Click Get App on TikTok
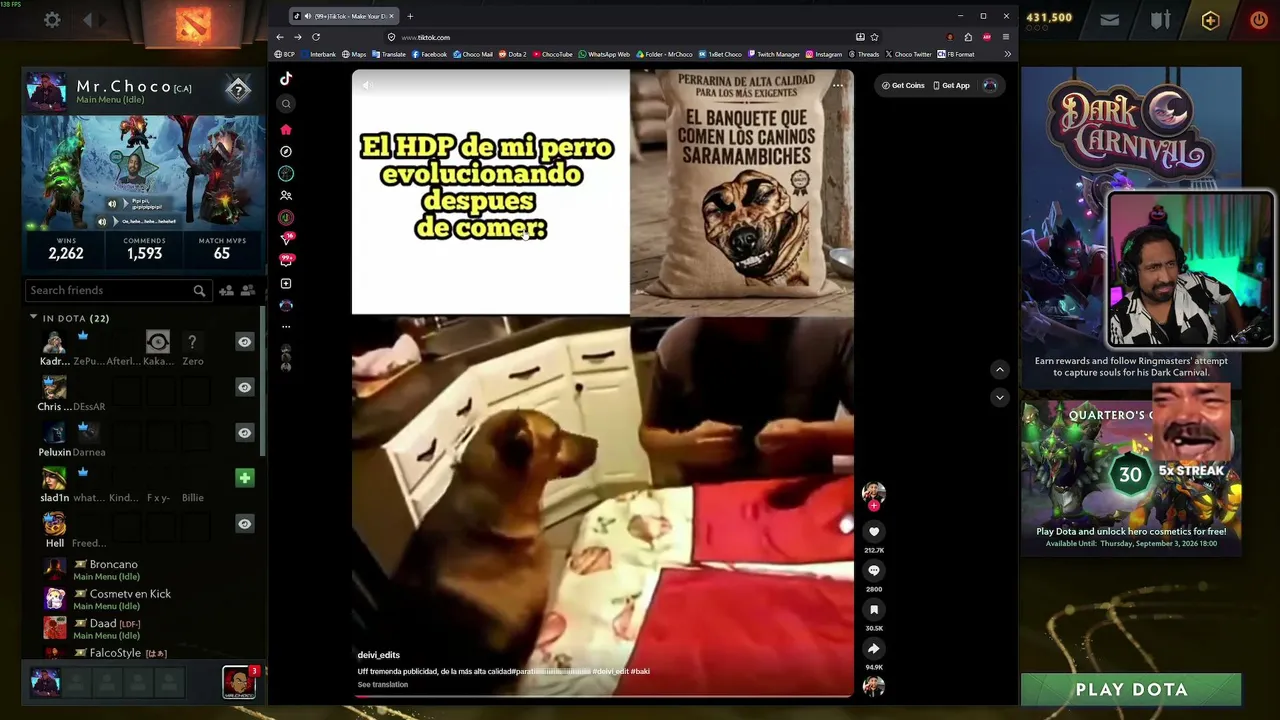 tap(951, 86)
